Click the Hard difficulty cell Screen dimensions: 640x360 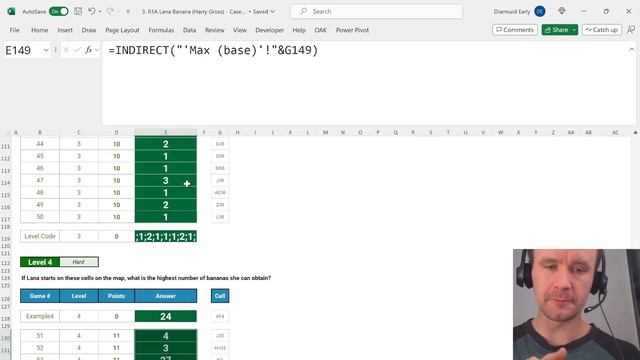79,262
